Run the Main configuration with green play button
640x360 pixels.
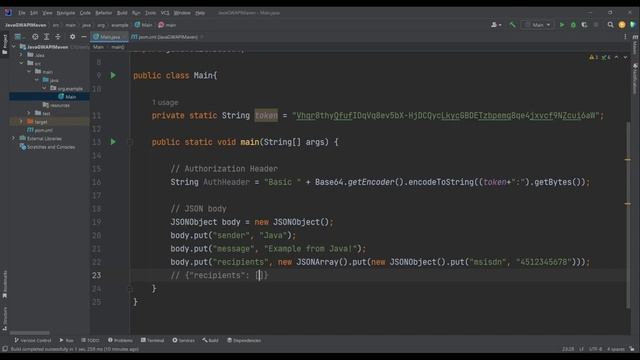tap(562, 25)
